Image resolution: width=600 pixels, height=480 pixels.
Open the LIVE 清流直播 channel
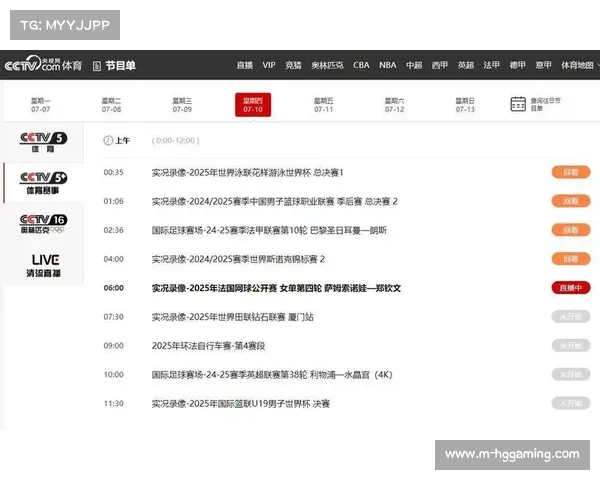(x=44, y=265)
